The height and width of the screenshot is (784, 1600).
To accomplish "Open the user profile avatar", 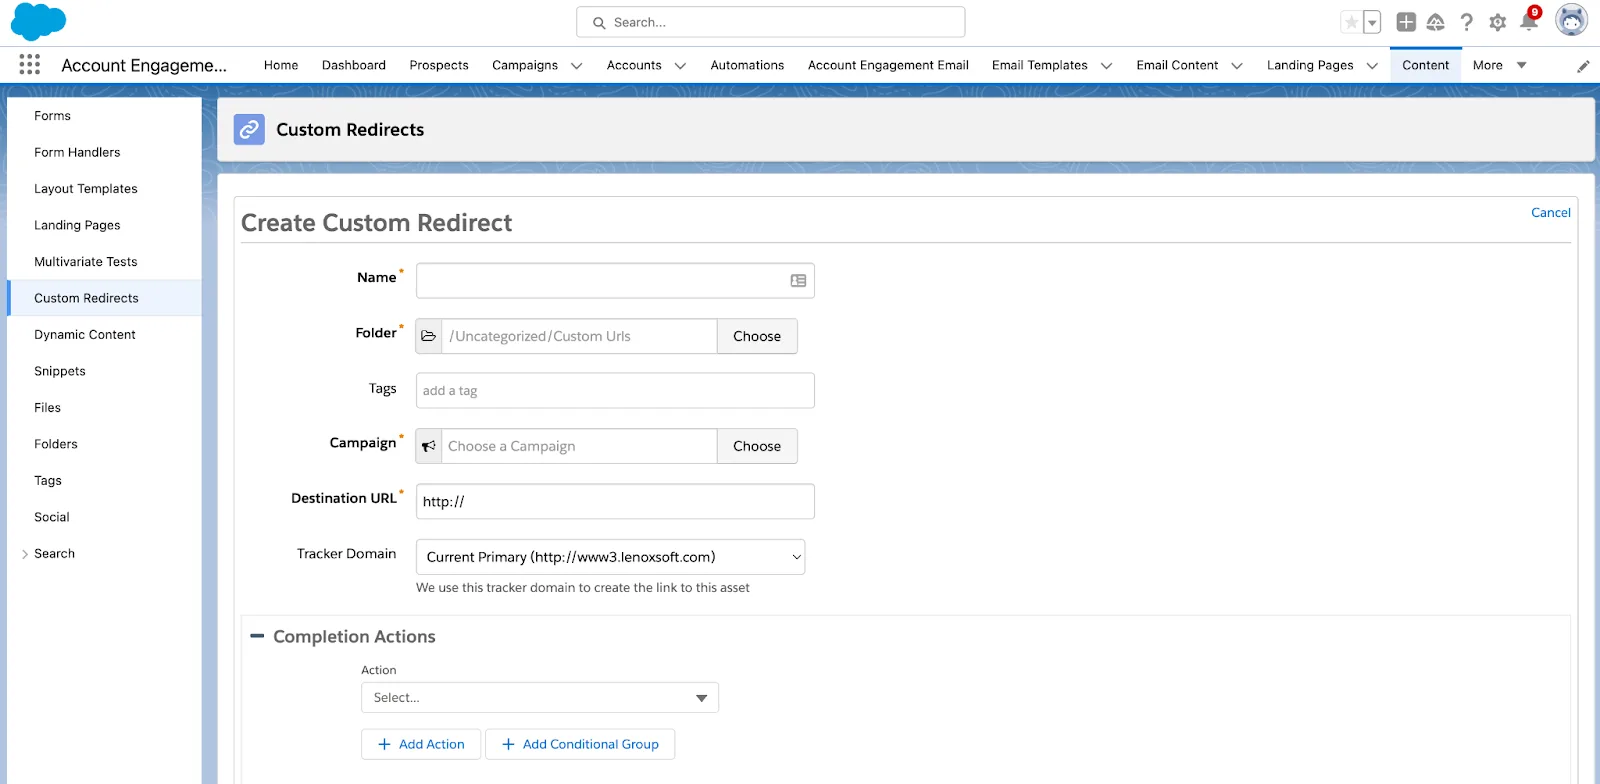I will pos(1571,21).
